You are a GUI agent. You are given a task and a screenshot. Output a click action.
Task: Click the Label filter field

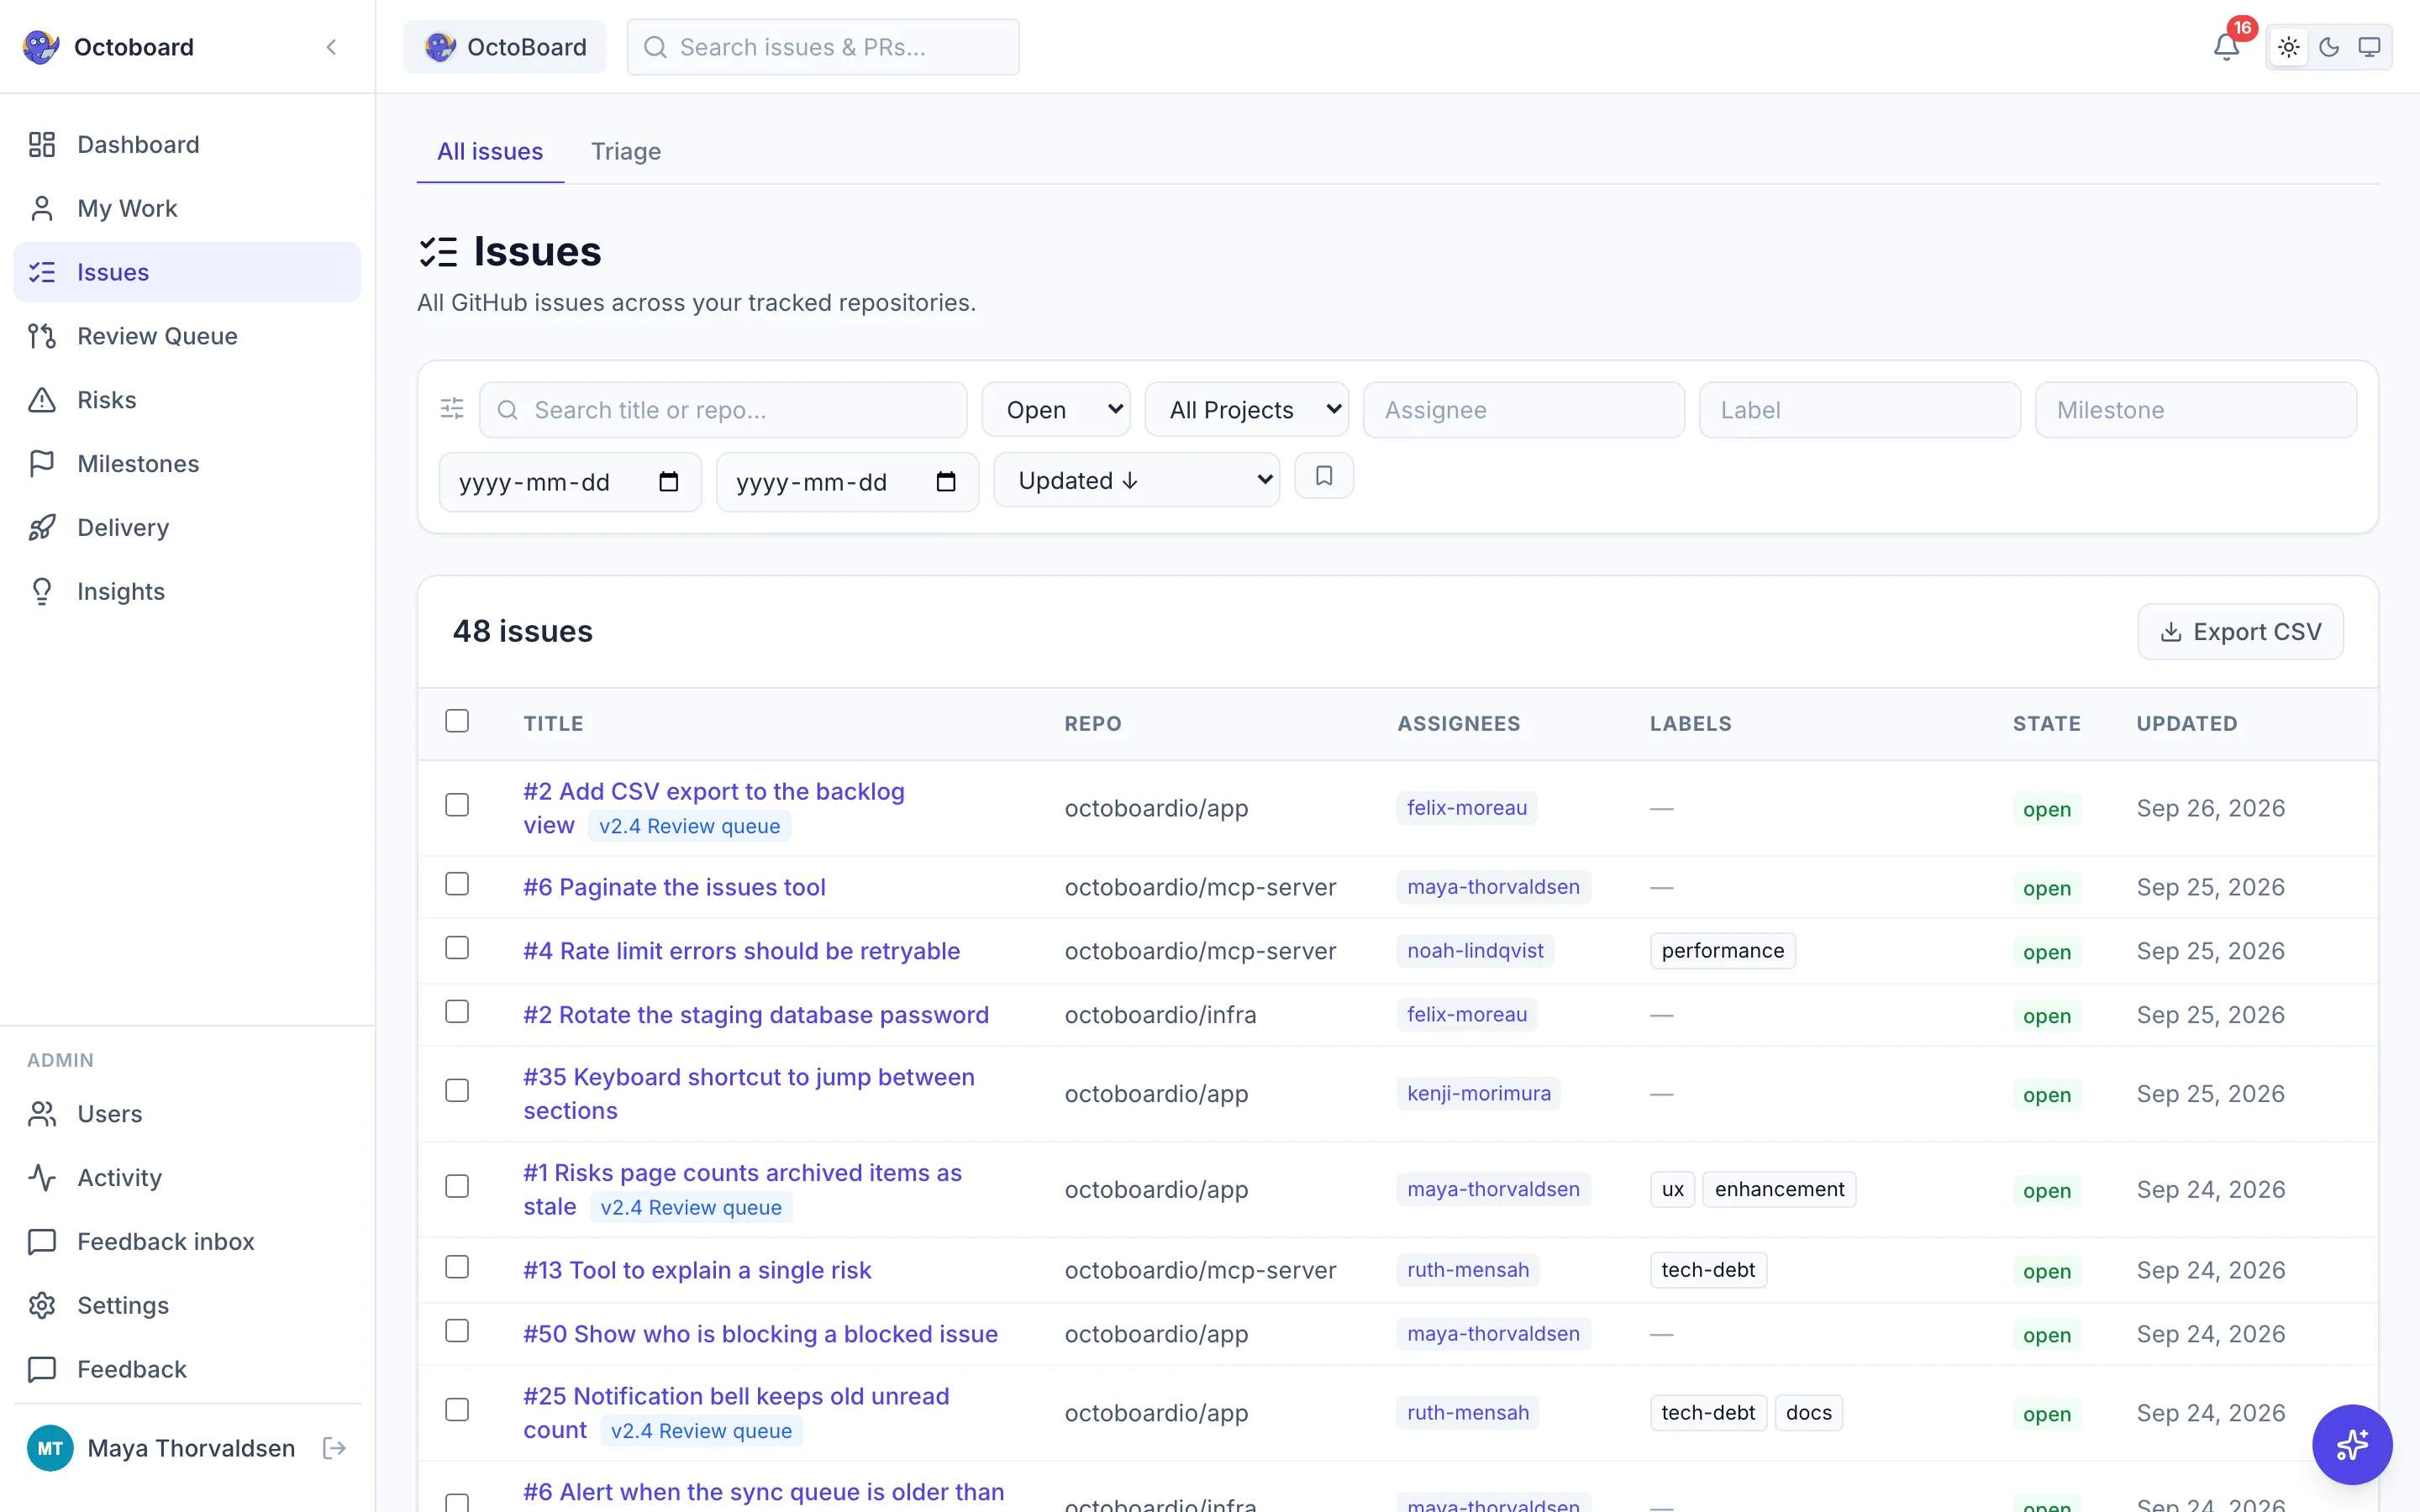pyautogui.click(x=1859, y=409)
